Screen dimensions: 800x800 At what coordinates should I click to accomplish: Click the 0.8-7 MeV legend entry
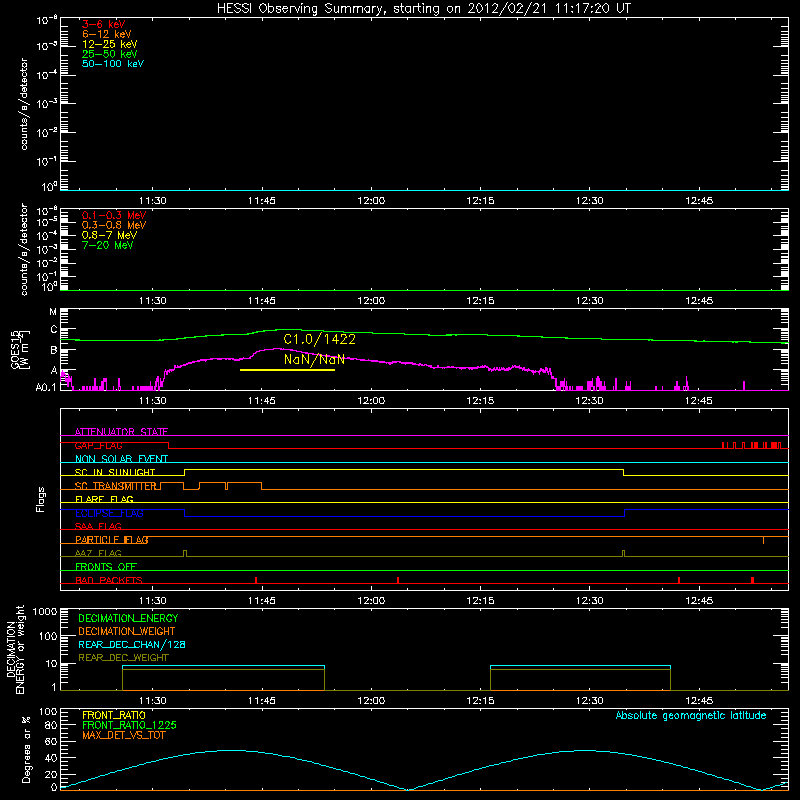point(109,235)
